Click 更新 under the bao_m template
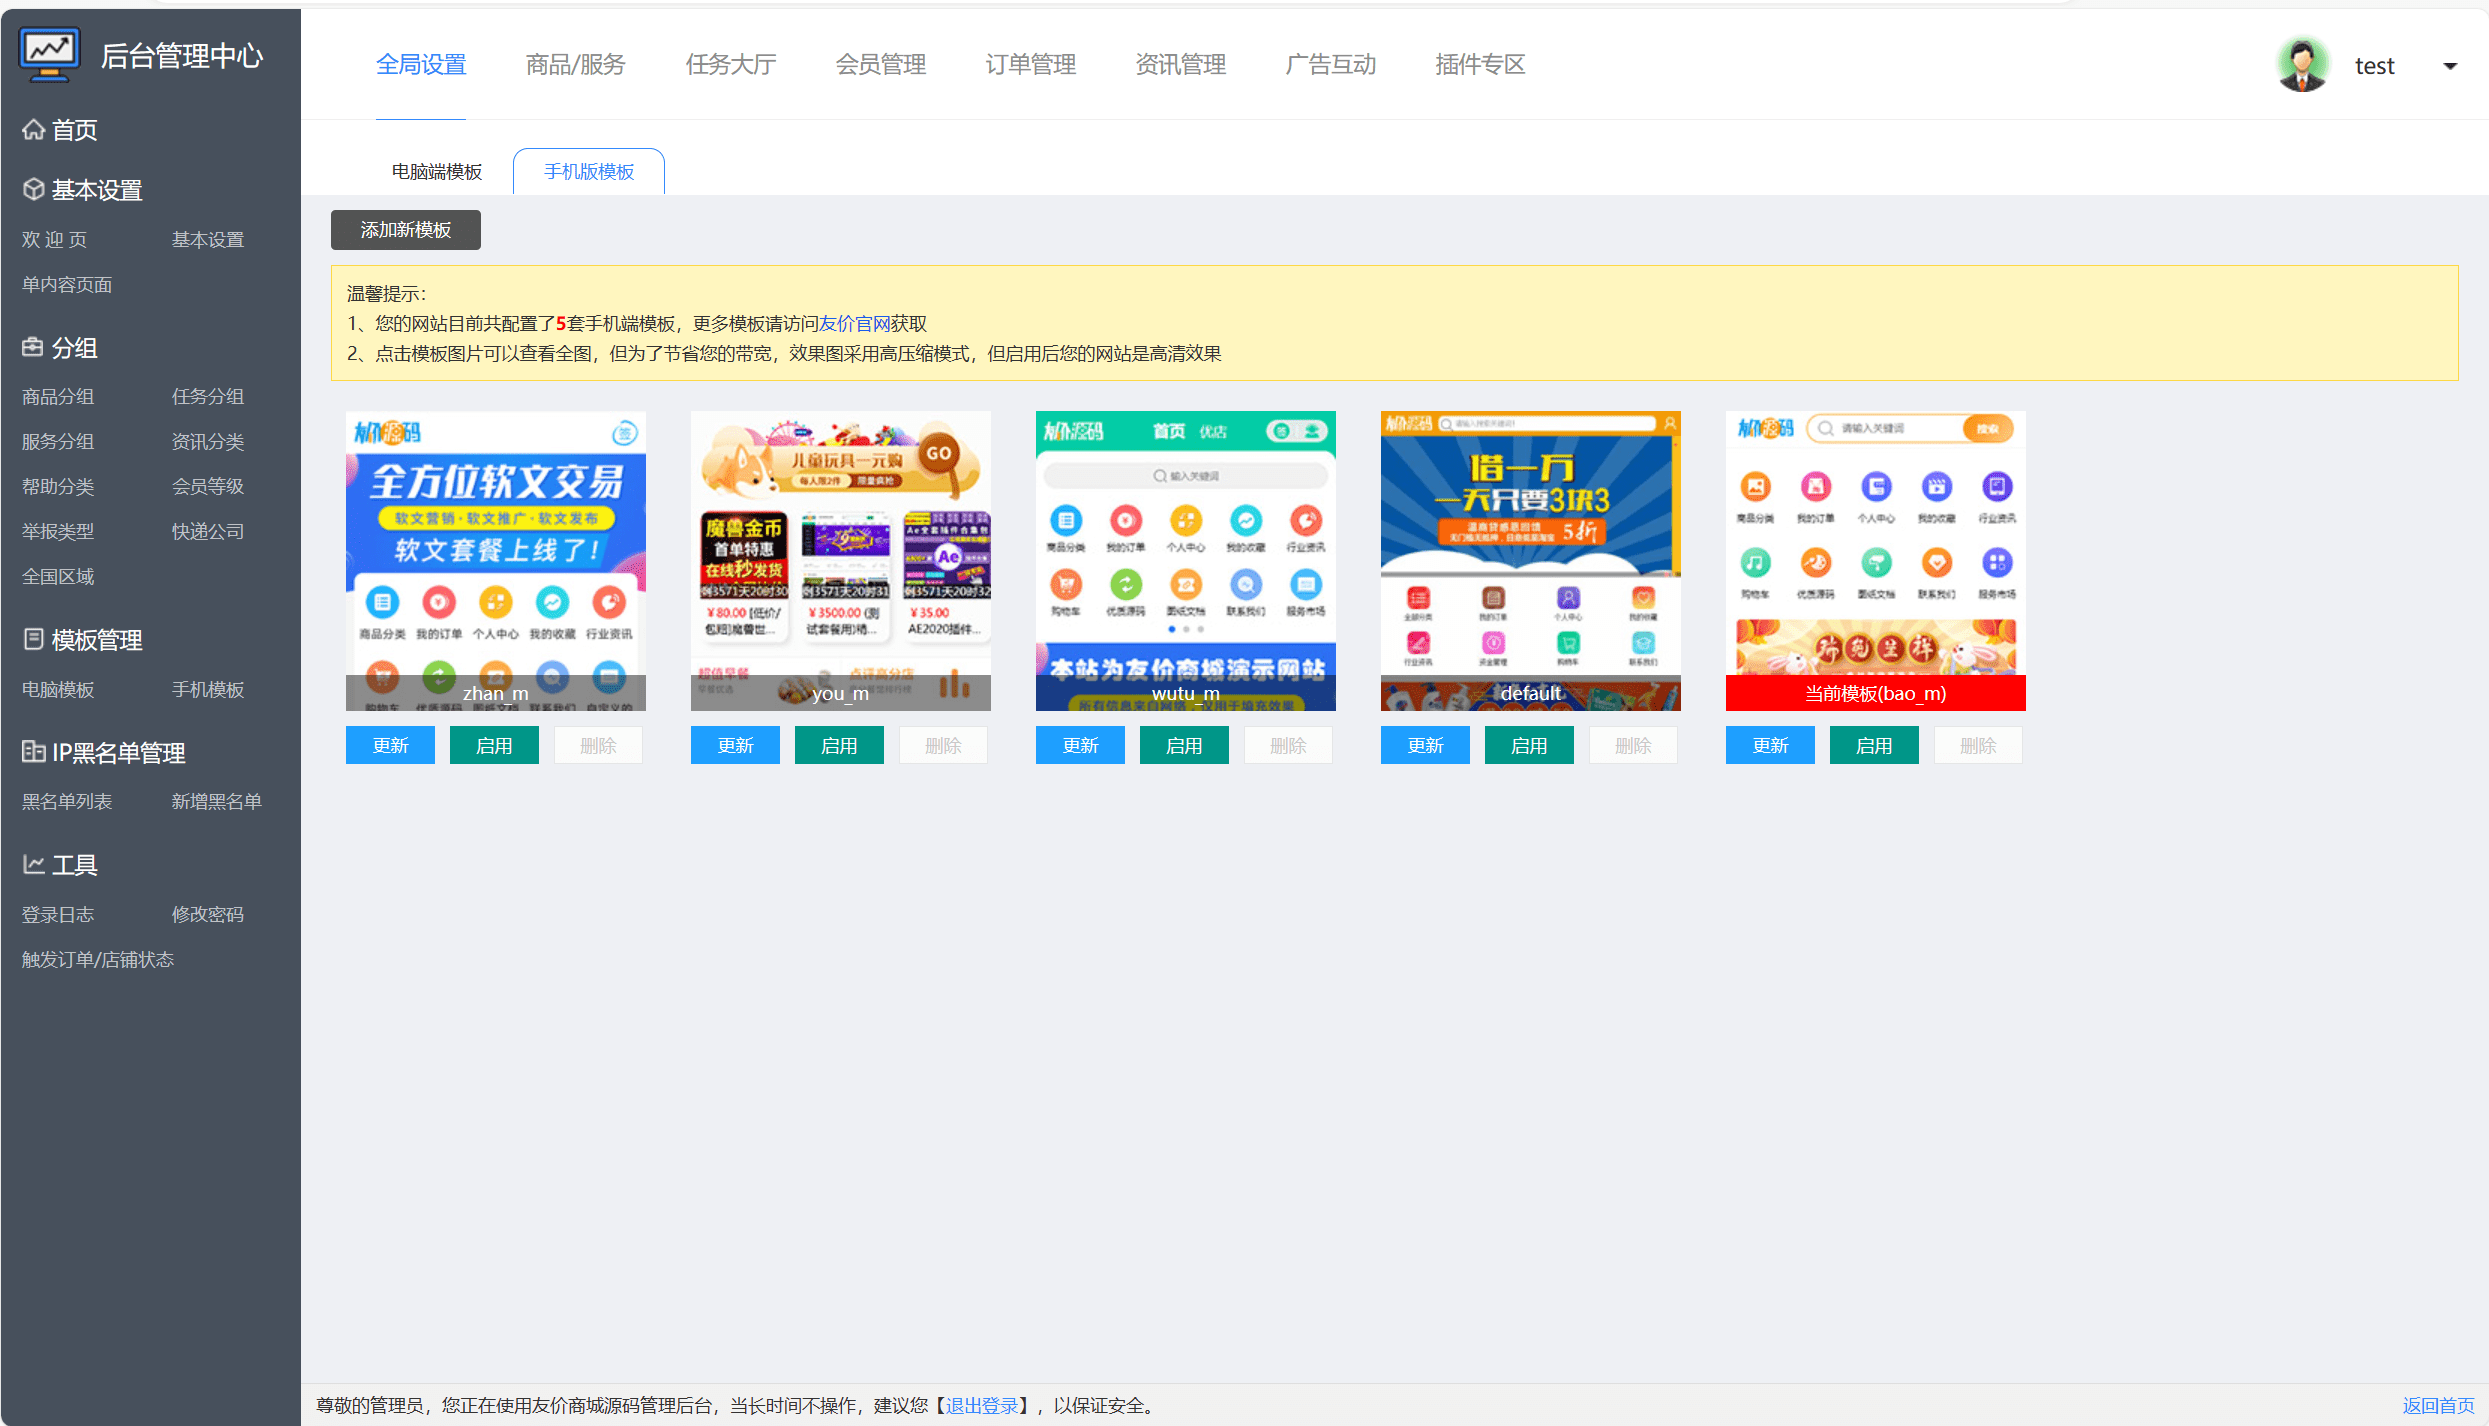The image size is (2489, 1426). click(x=1770, y=746)
